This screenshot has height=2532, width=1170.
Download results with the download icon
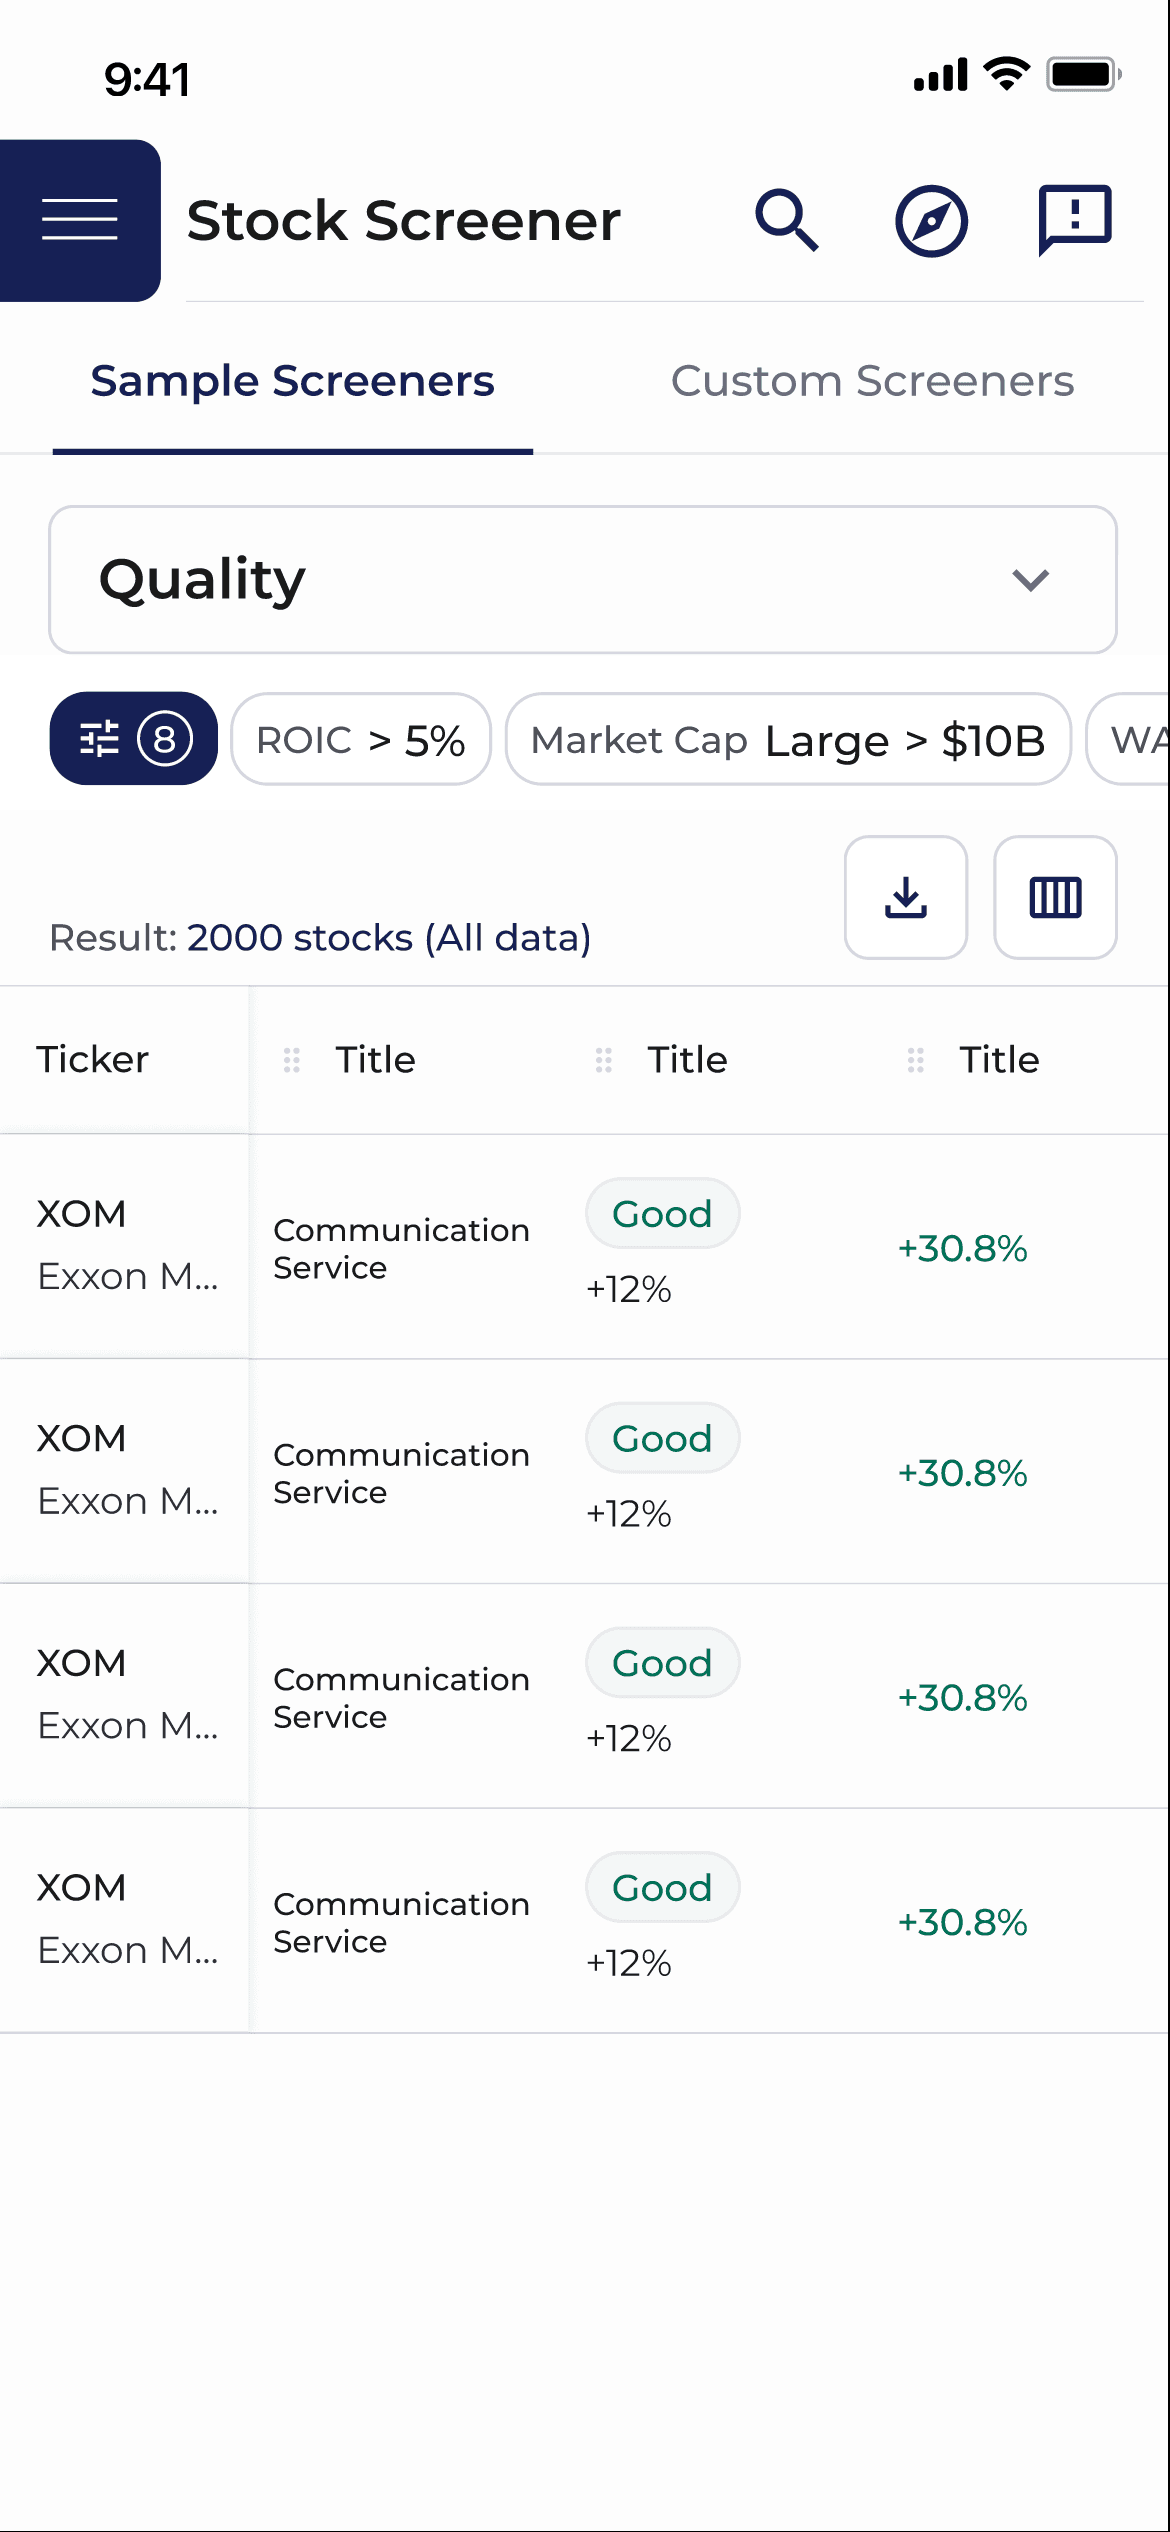(905, 897)
